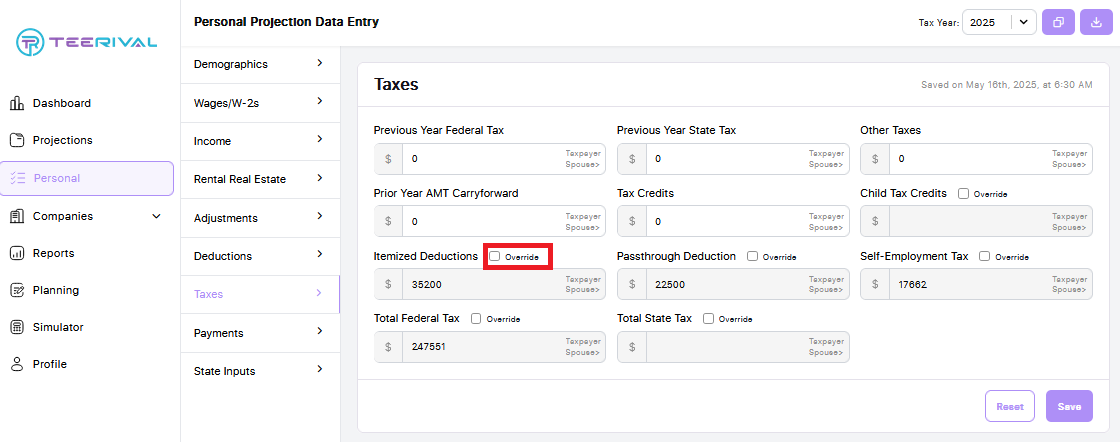
Task: Expand the Demographics section chevron
Action: 320,63
